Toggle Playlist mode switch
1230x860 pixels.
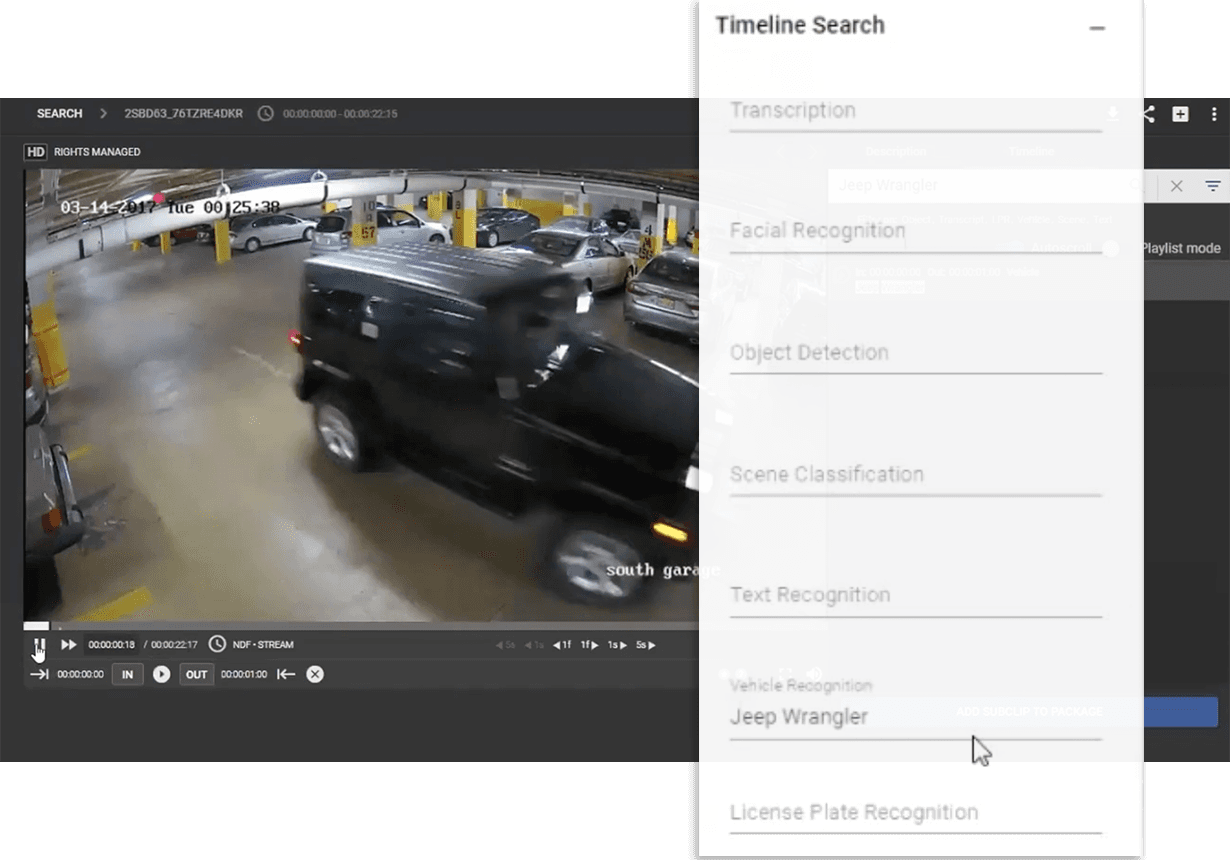pyautogui.click(x=1112, y=248)
